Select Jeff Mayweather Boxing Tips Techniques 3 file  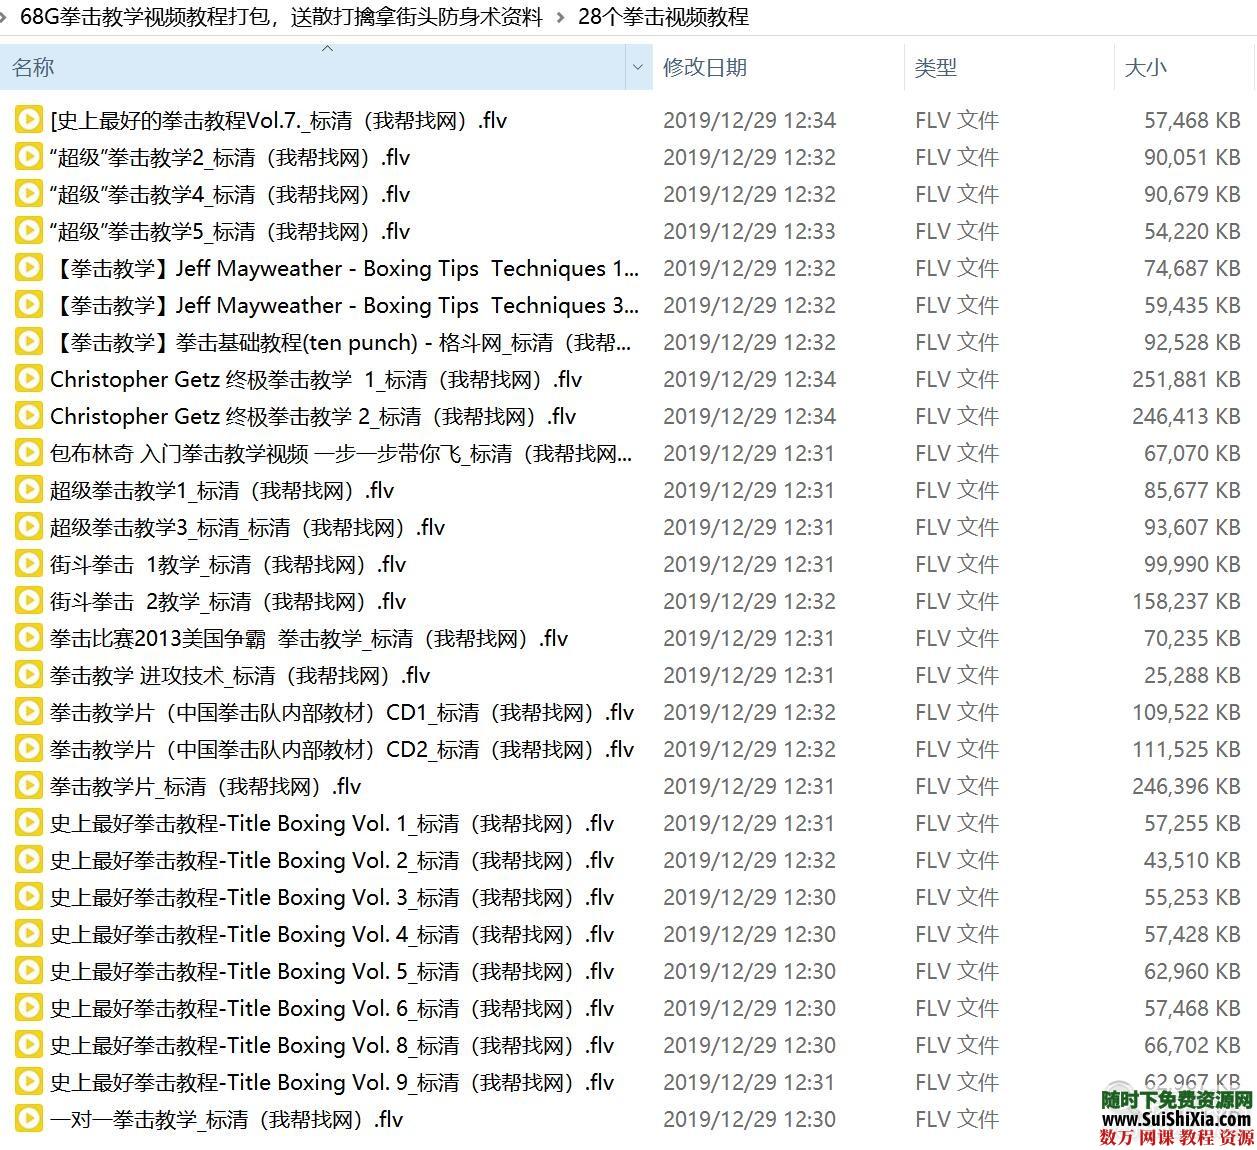pyautogui.click(x=344, y=306)
